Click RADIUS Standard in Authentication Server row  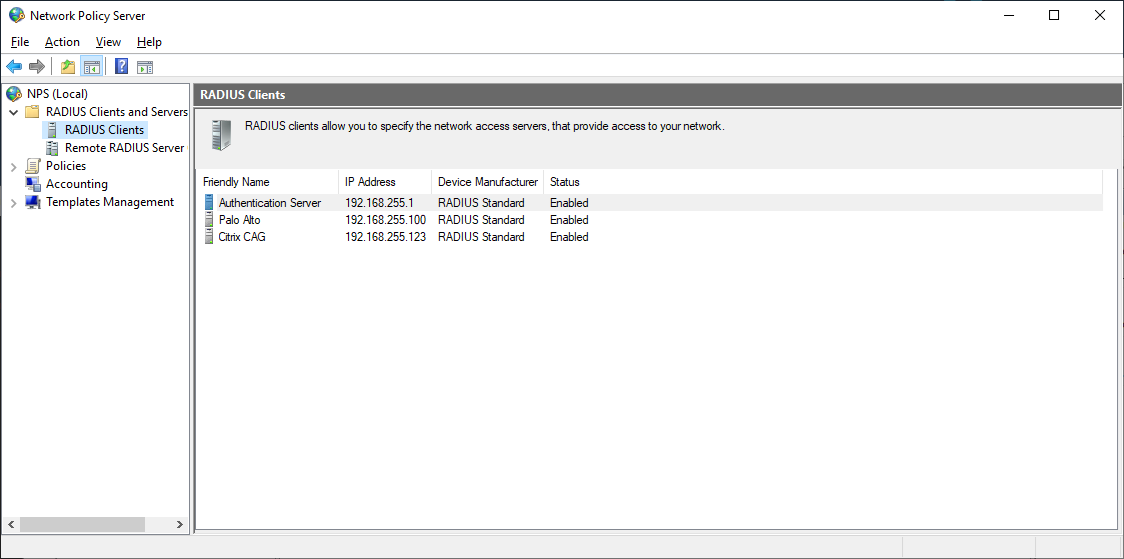coord(481,203)
